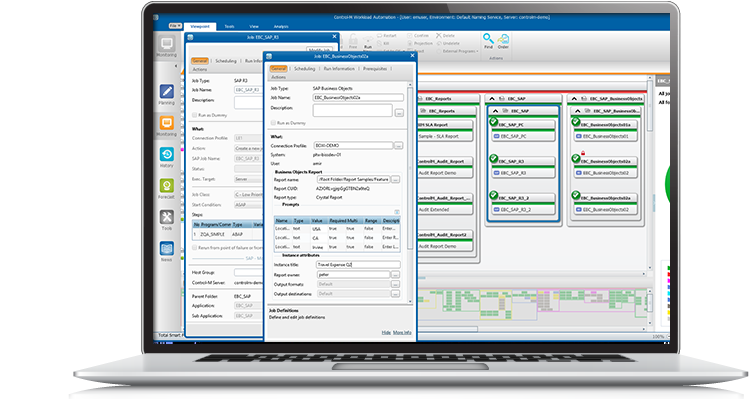Collapse the inner EBC_SAP_BusinessOb... folder chevron

pyautogui.click(x=577, y=111)
